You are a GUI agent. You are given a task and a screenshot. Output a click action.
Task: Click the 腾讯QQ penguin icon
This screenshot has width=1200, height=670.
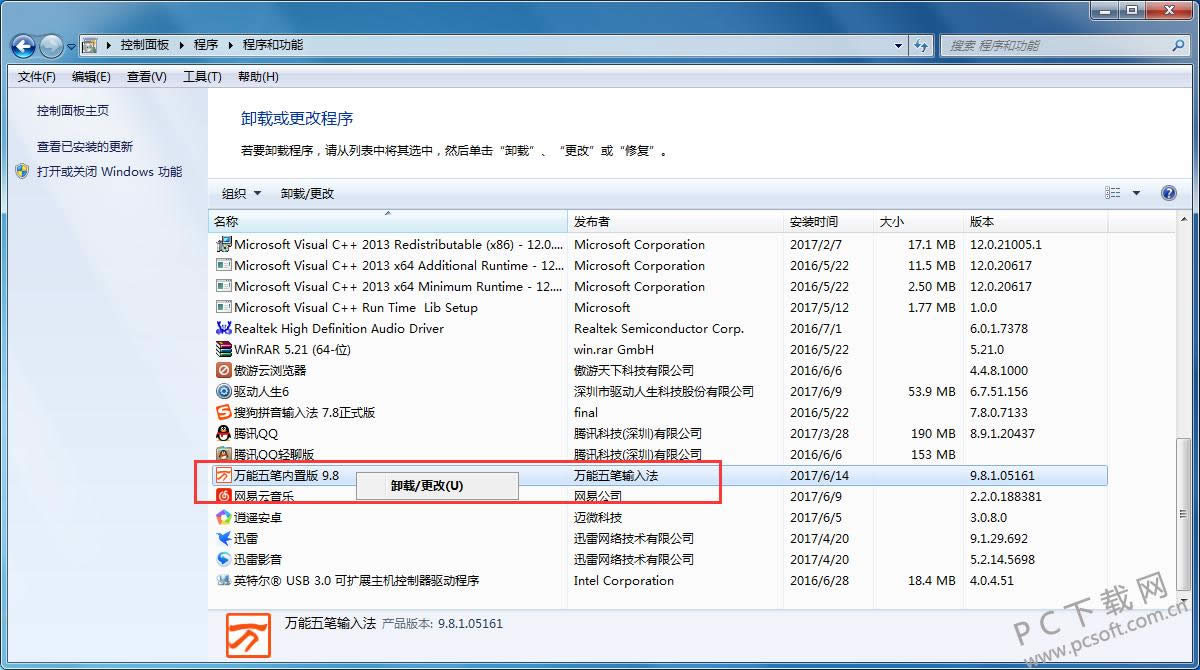click(224, 434)
